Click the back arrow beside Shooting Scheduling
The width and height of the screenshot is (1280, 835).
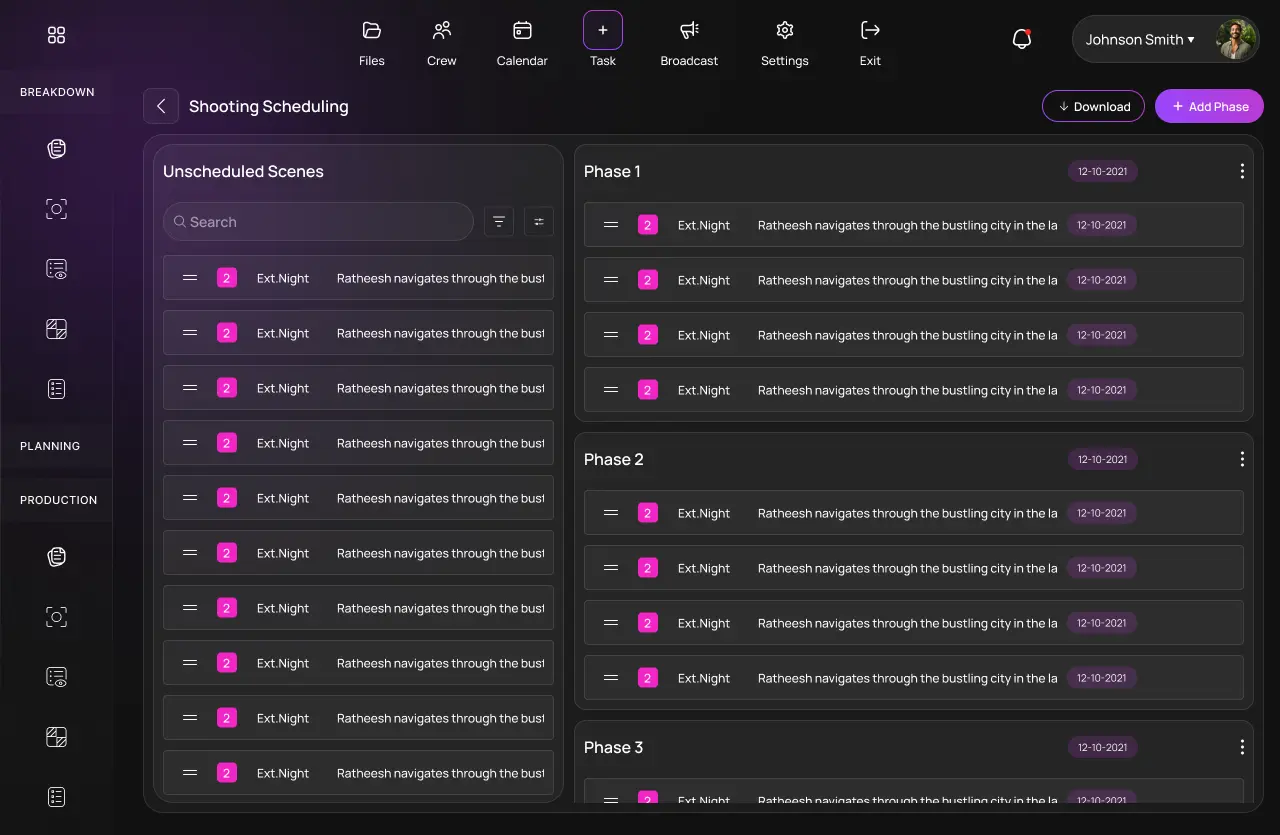point(161,106)
